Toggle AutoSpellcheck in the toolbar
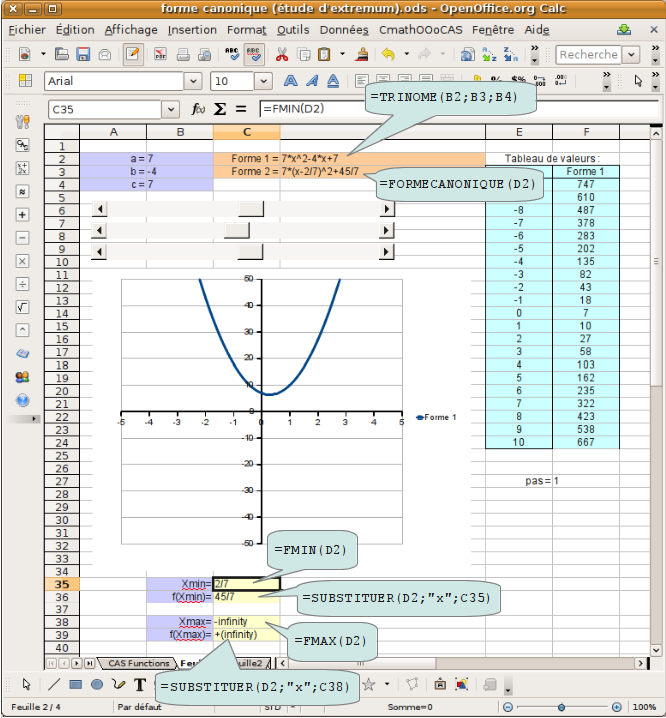666x718 pixels. tap(254, 54)
